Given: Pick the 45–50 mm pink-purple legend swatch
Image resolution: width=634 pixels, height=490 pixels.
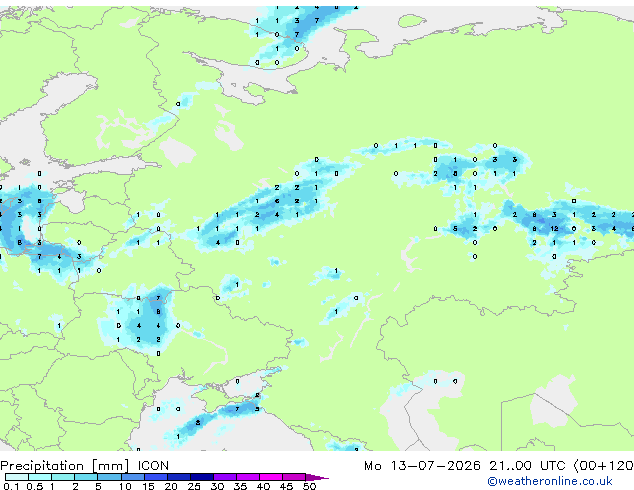Looking at the screenshot, I should coord(294,477).
